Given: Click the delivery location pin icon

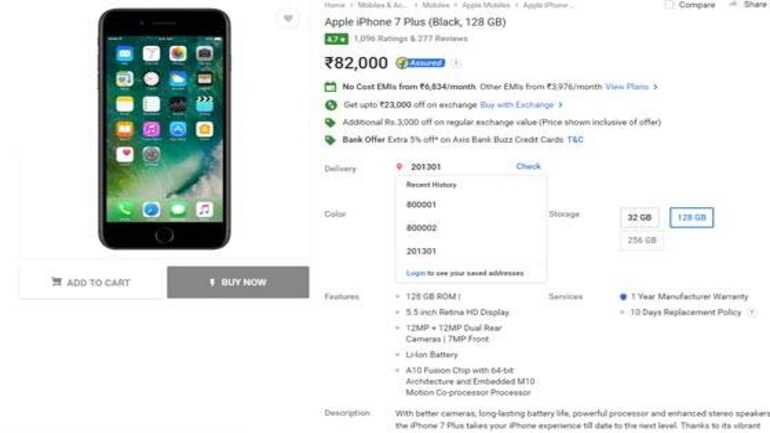Looking at the screenshot, I should pos(399,167).
